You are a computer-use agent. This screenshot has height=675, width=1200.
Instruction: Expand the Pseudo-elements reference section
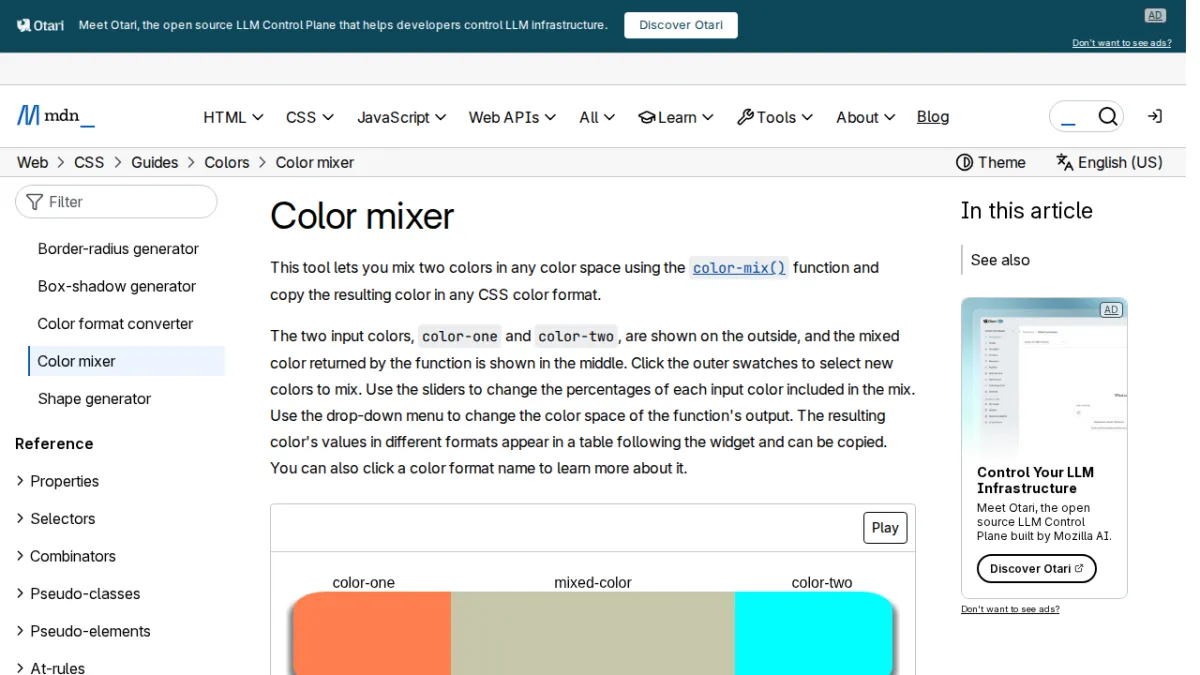pyautogui.click(x=83, y=631)
